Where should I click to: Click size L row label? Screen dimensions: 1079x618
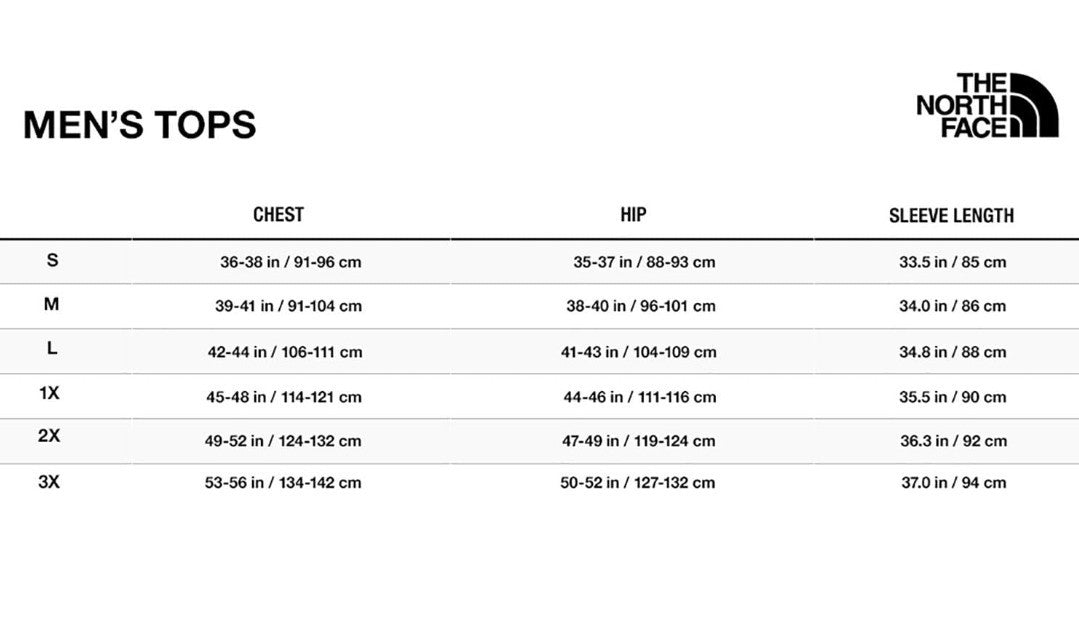point(52,348)
